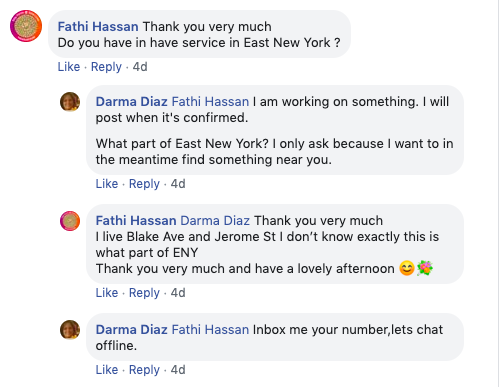This screenshot has height=387, width=499.
Task: Open Darma Diaz author name in first reply
Action: click(x=131, y=102)
